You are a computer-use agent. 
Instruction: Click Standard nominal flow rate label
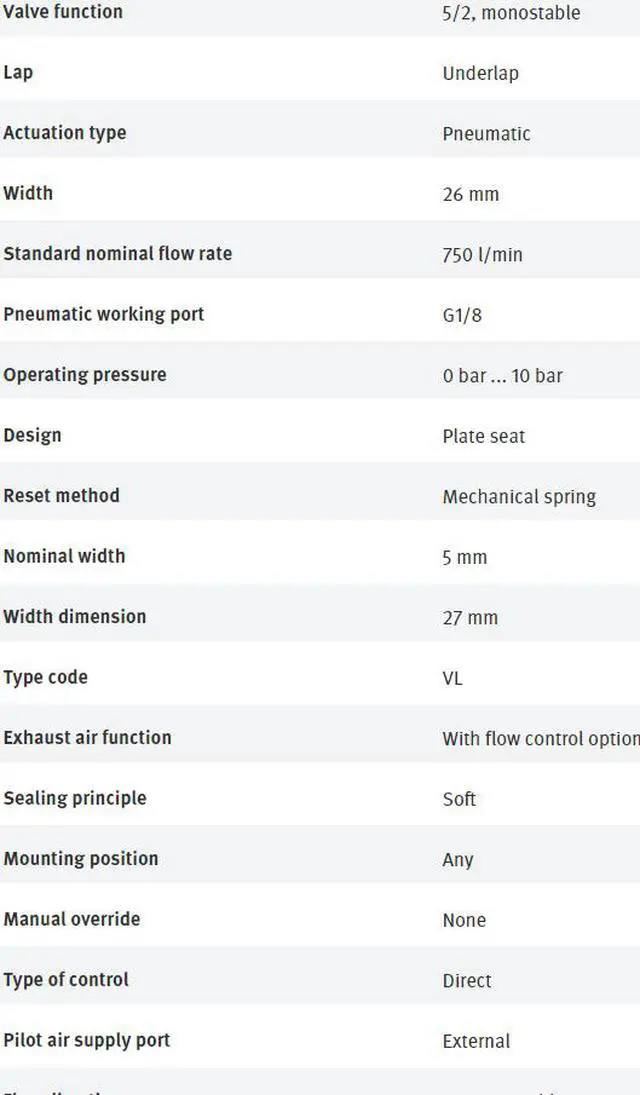[117, 253]
